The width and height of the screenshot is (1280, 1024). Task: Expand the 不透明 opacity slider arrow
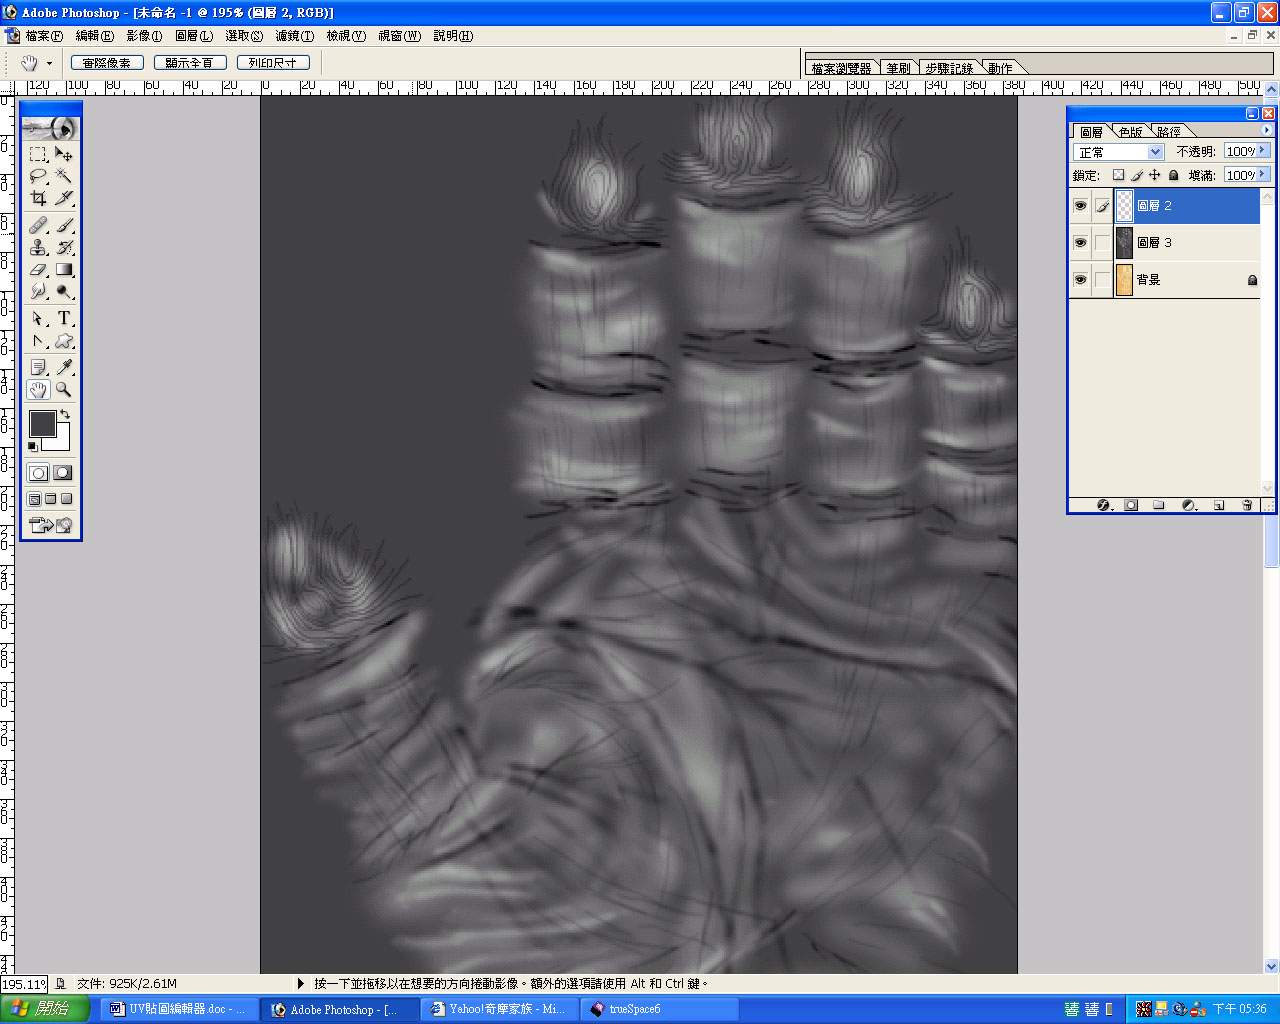click(x=1263, y=151)
